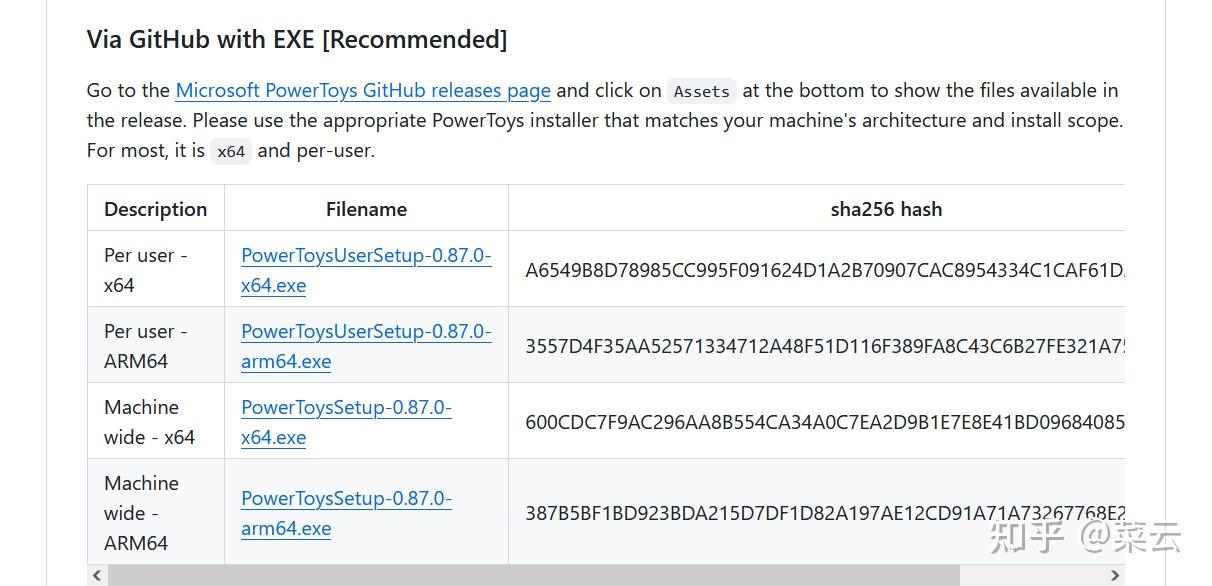Click the x64 inline code label
Viewport: 1212px width, 586px height.
click(x=231, y=152)
